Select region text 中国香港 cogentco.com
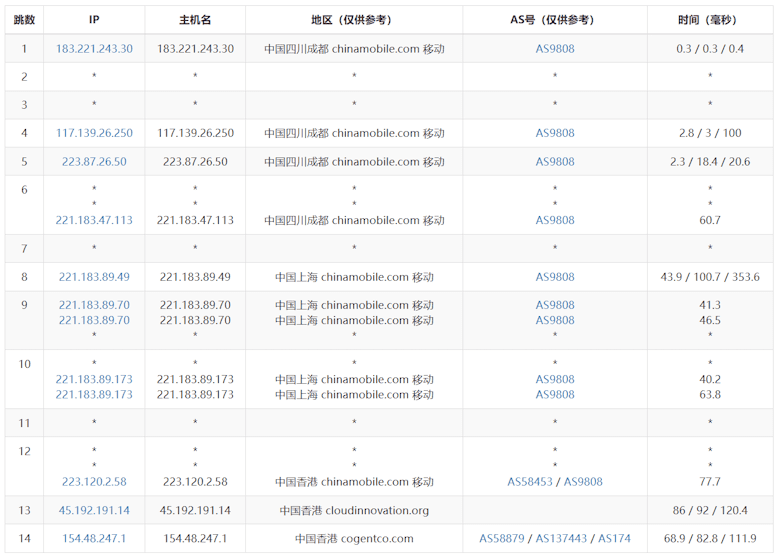Image resolution: width=780 pixels, height=557 pixels. 354,538
